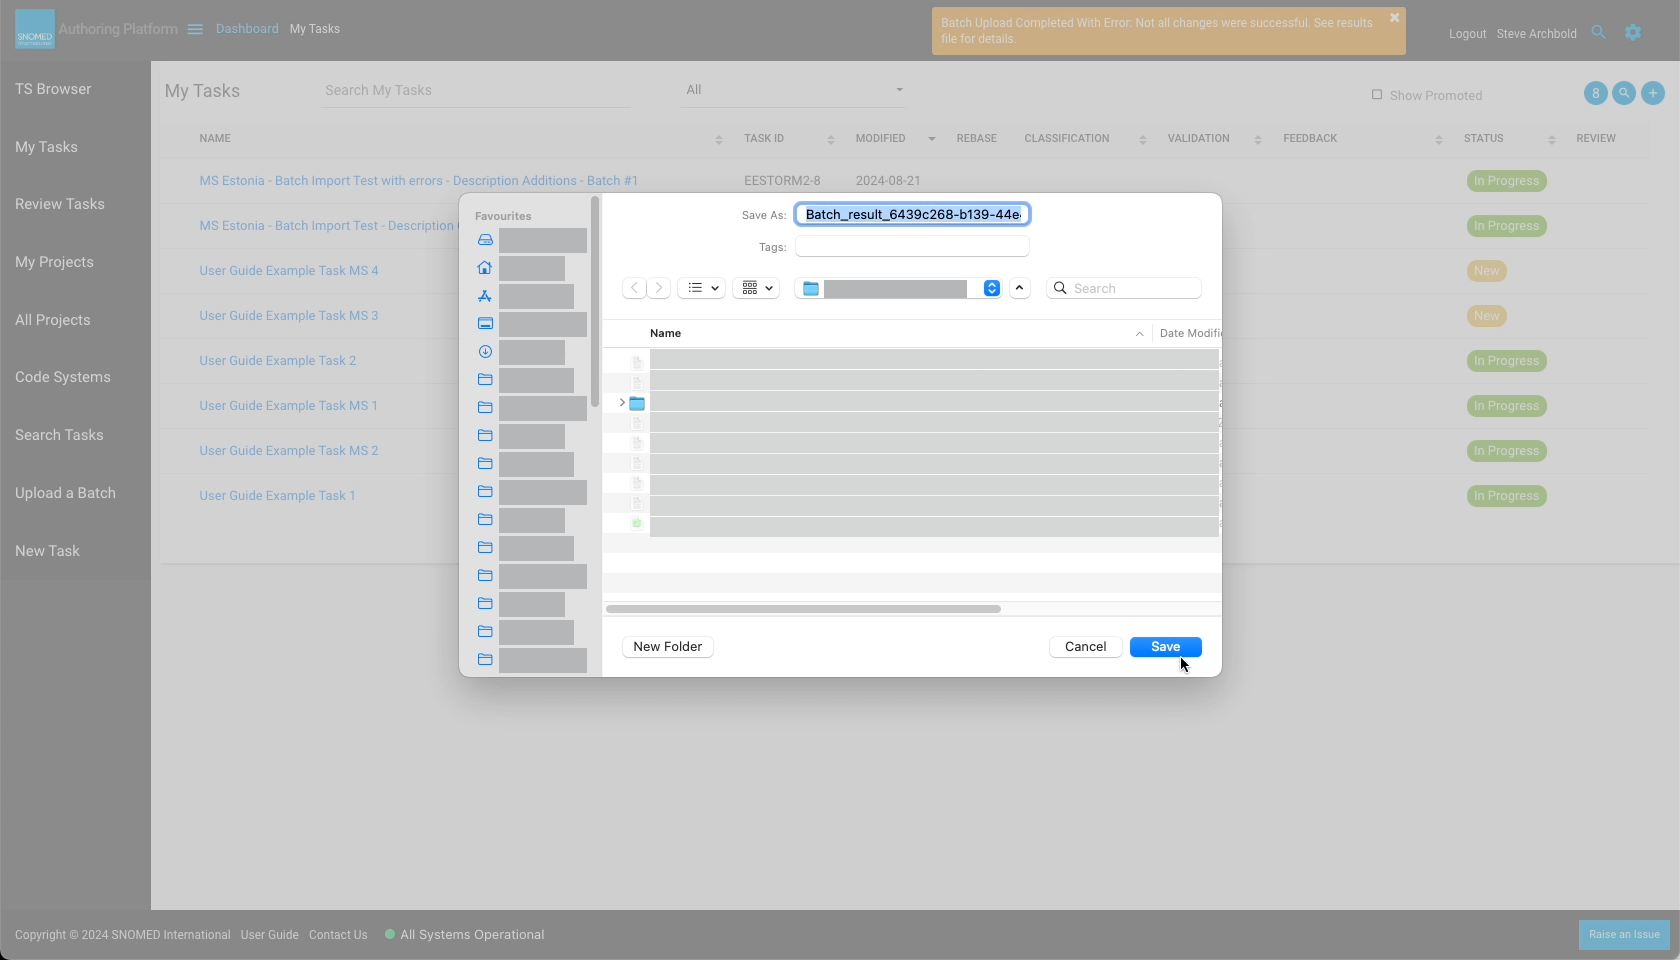The width and height of the screenshot is (1680, 960).
Task: Click the Cancel button
Action: tap(1086, 647)
